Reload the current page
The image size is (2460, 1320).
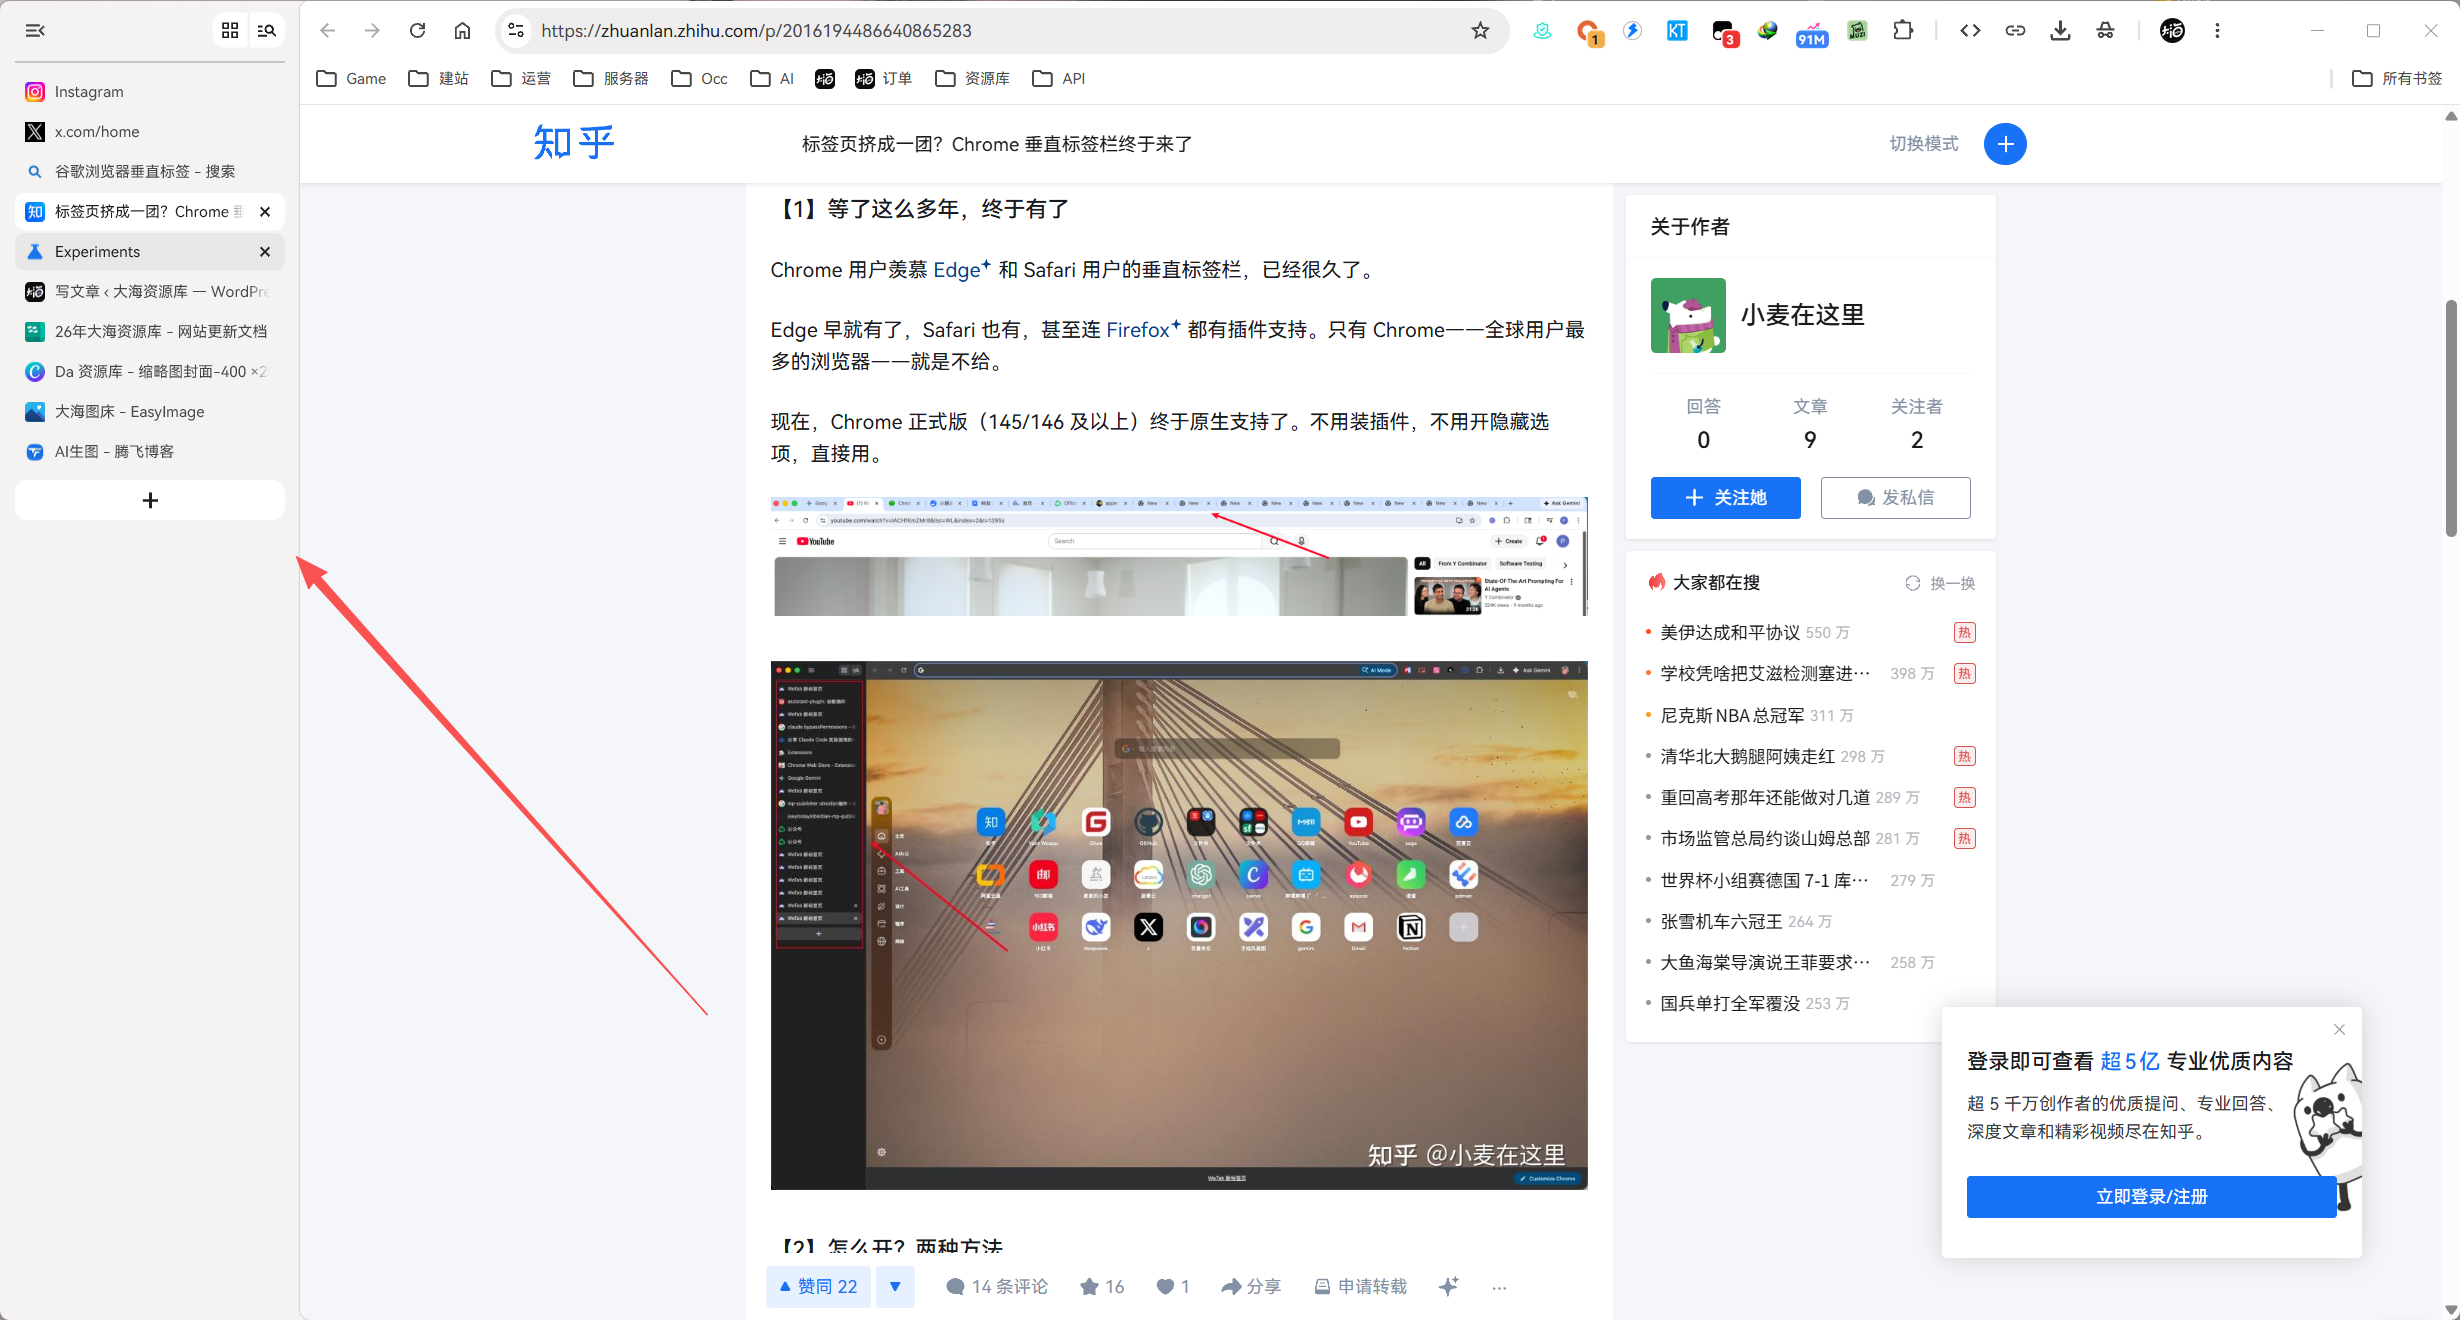(x=417, y=31)
